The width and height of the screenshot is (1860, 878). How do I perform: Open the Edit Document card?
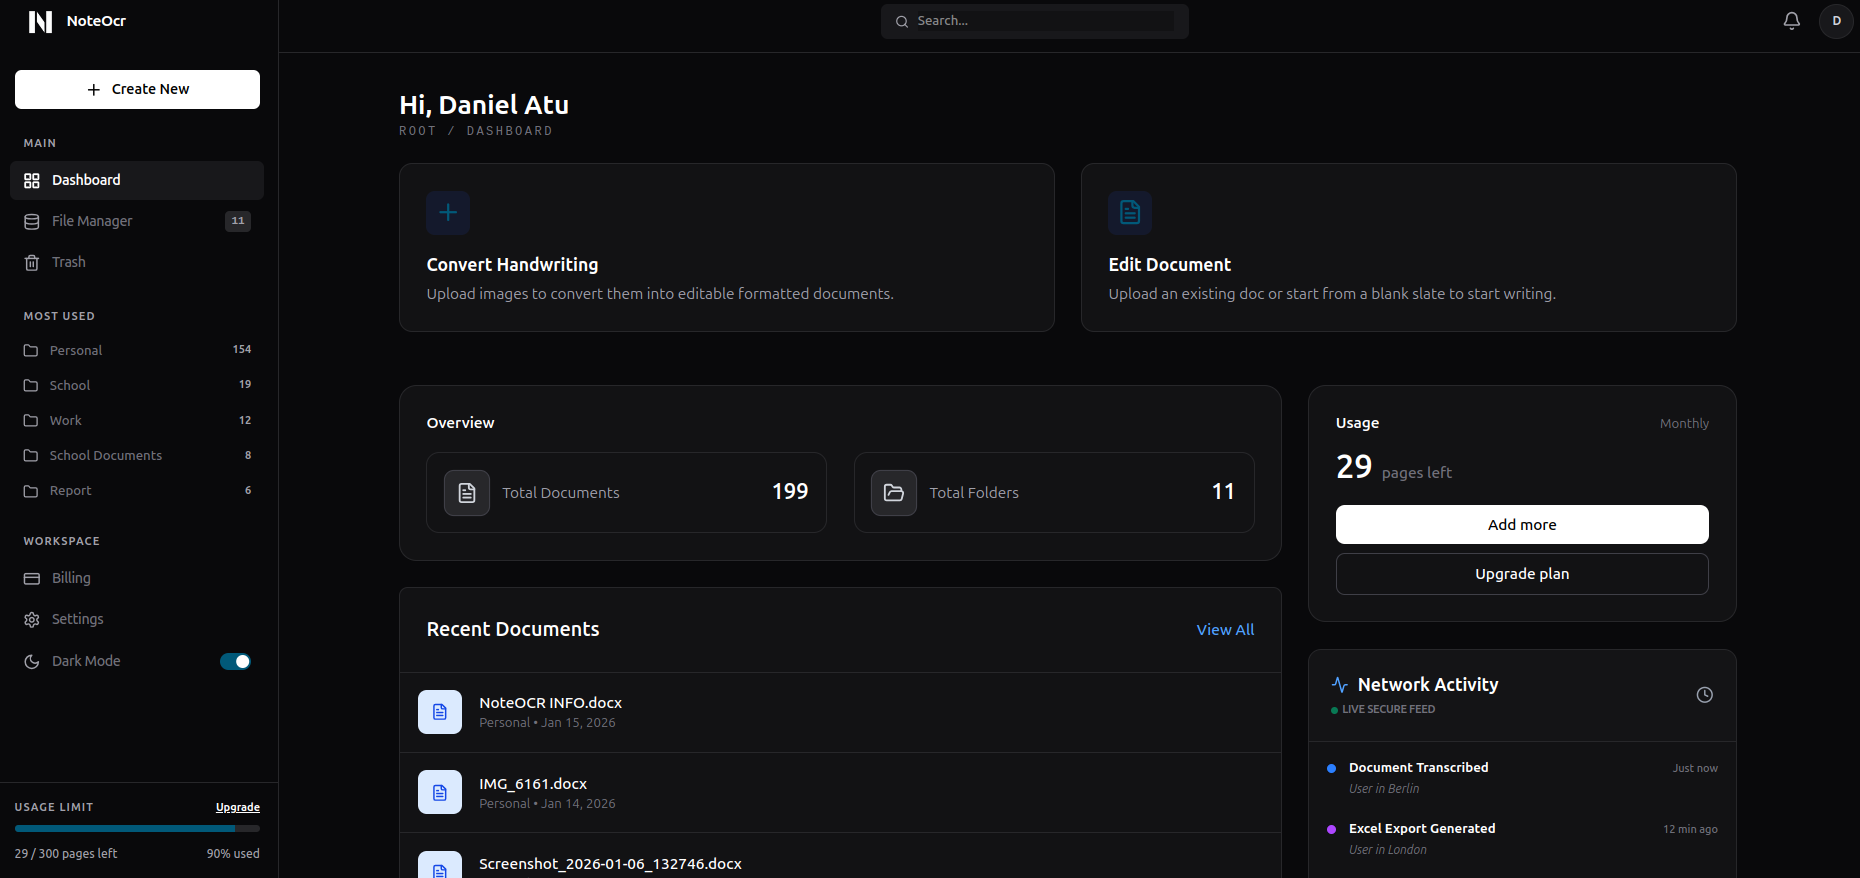click(x=1409, y=248)
